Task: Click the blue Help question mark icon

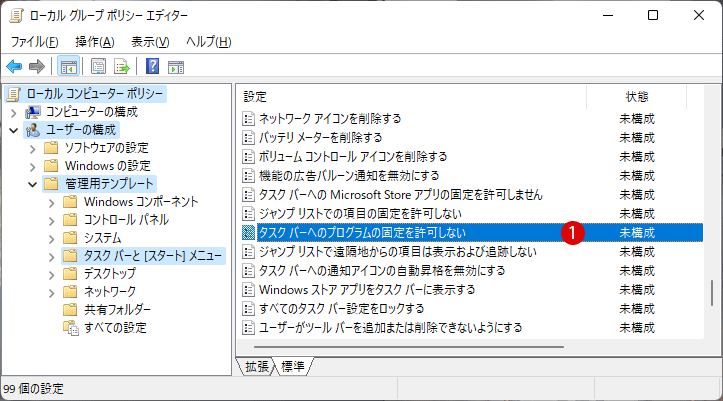Action: tap(152, 66)
